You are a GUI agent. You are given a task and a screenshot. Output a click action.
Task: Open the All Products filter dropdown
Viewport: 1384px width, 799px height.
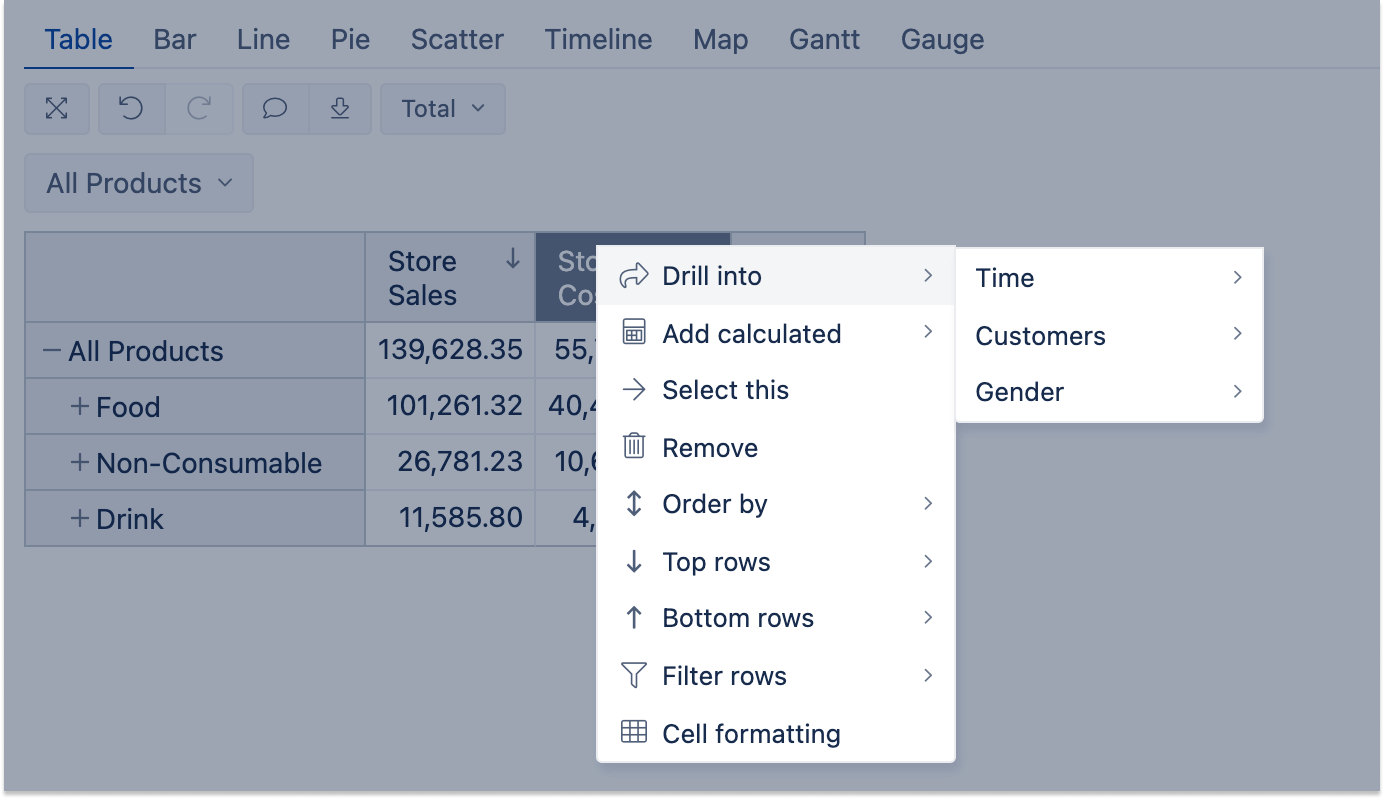139,183
